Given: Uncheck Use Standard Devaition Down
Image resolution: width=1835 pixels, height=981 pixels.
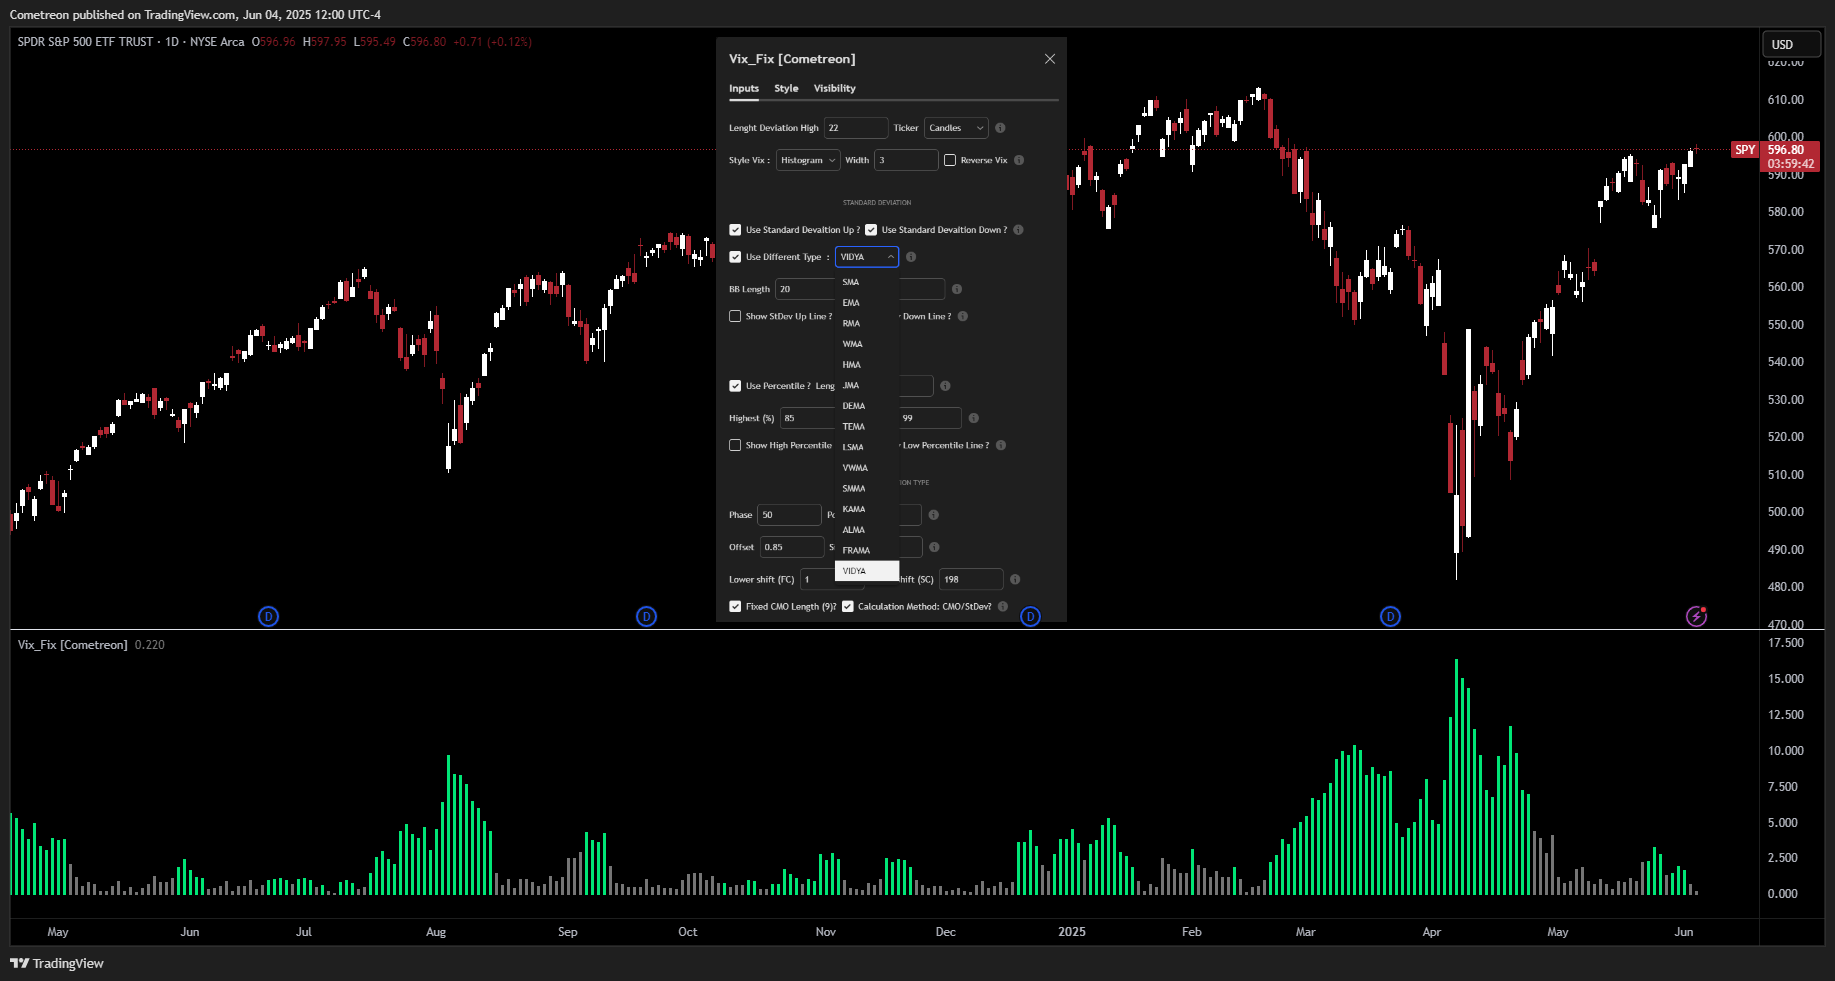Looking at the screenshot, I should pos(871,230).
